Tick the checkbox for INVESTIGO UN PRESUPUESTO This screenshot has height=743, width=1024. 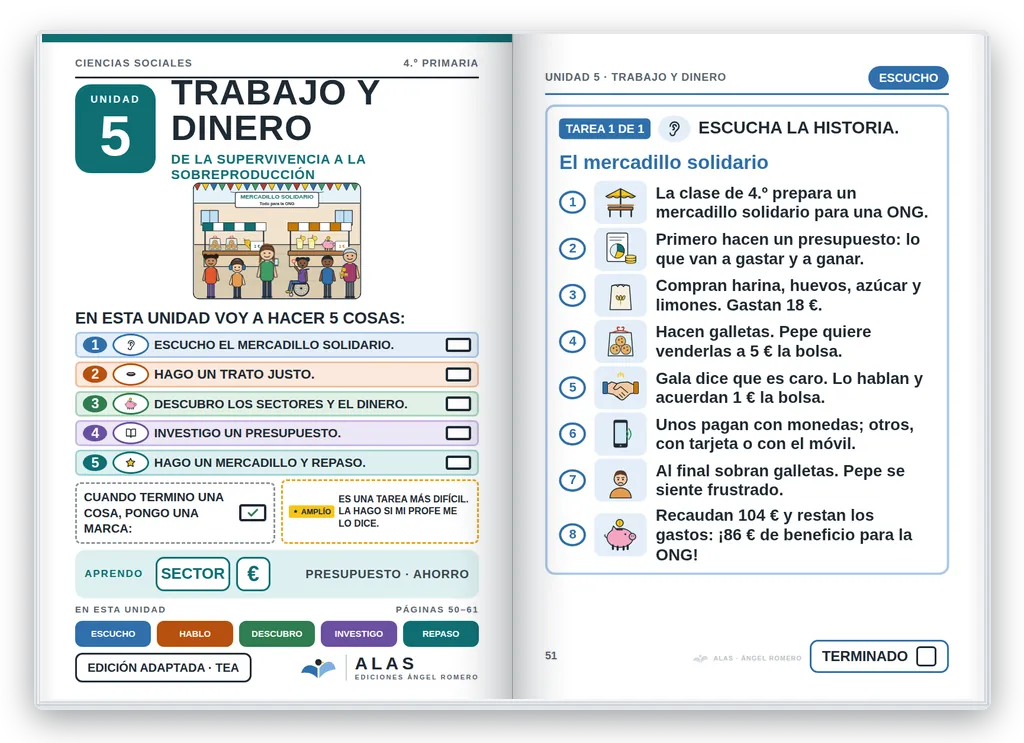(458, 433)
